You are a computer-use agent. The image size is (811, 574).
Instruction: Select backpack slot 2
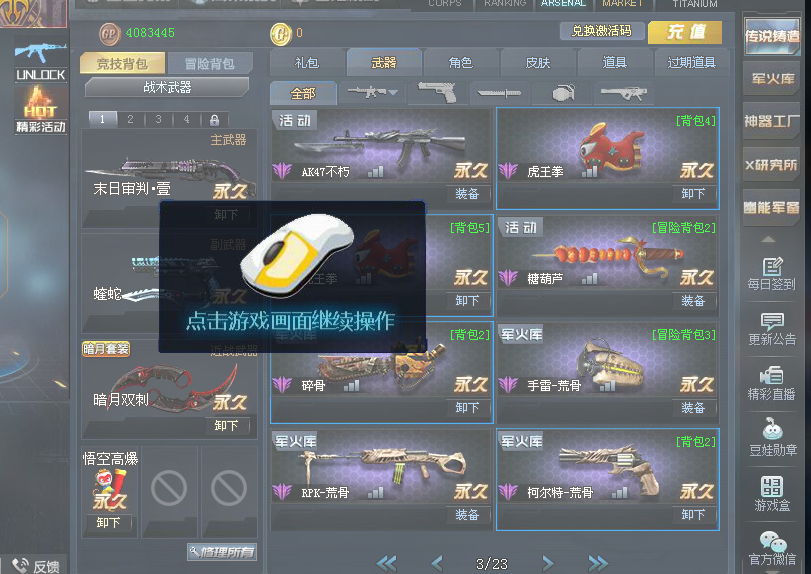point(130,119)
